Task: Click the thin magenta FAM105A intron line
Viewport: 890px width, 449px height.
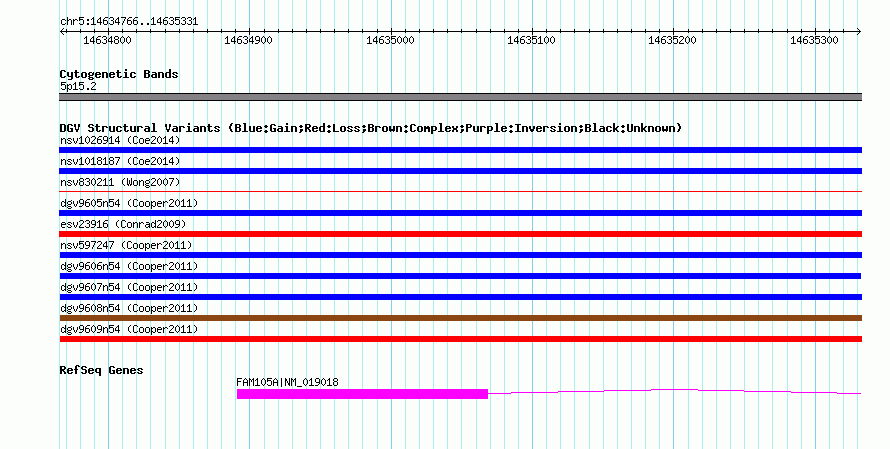Action: tap(674, 391)
